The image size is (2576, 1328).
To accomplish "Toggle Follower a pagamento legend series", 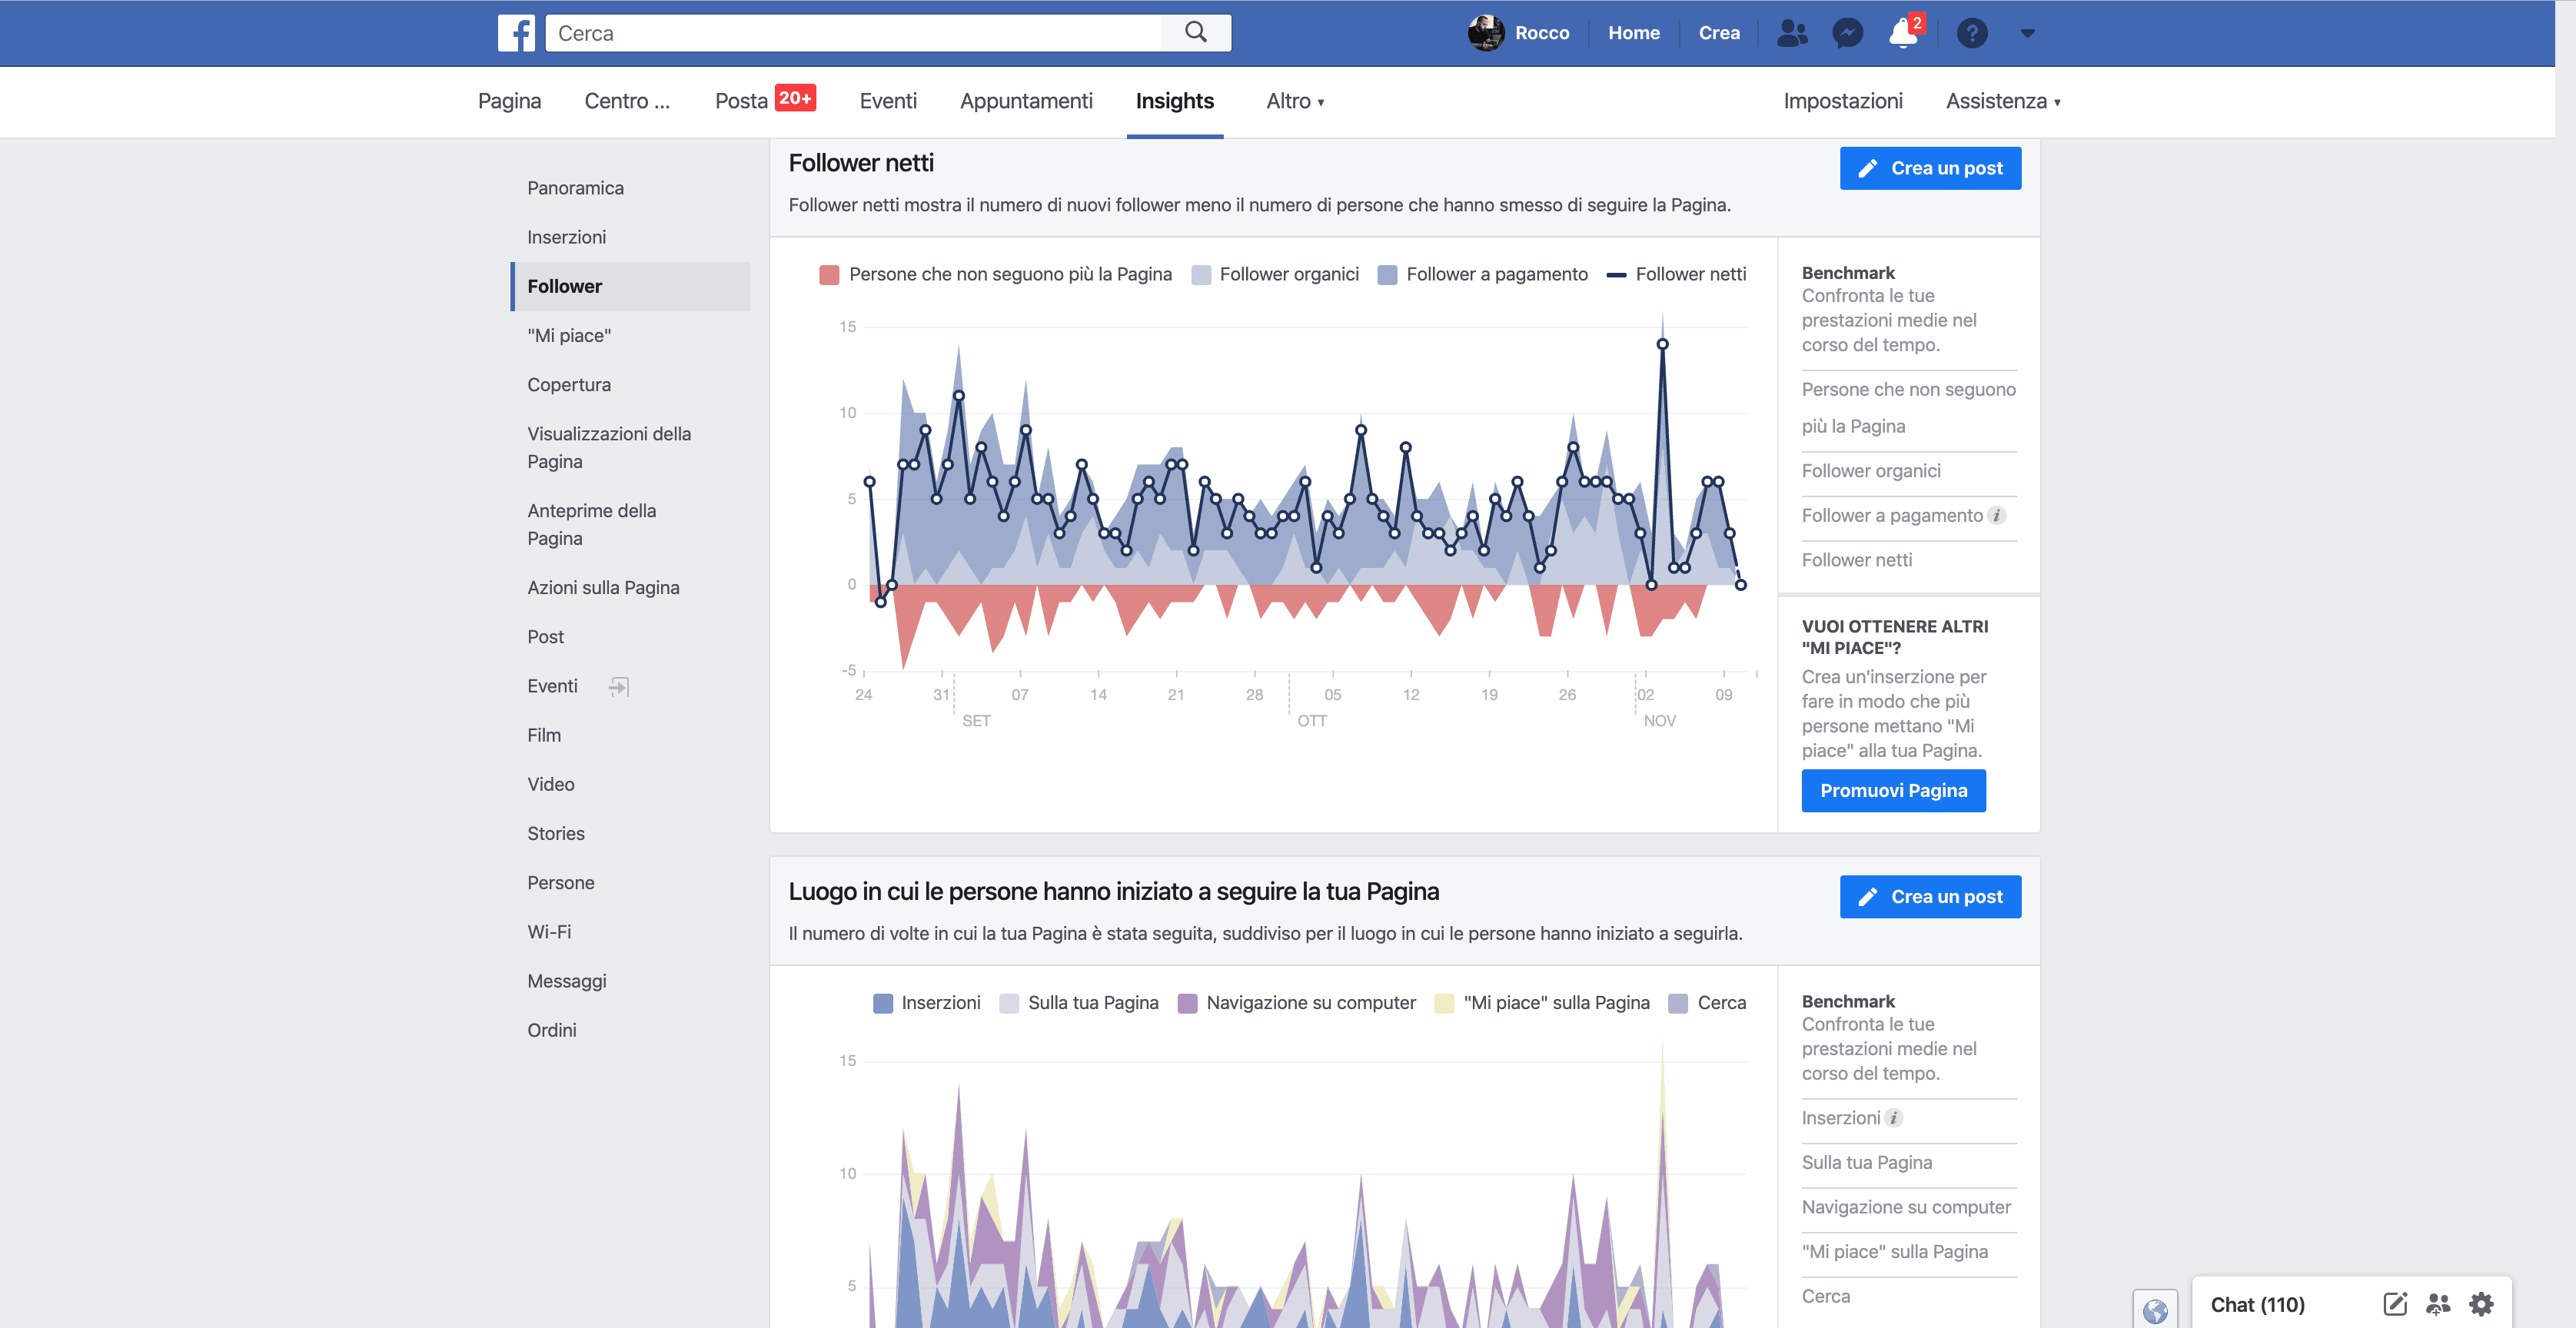I will click(1483, 274).
